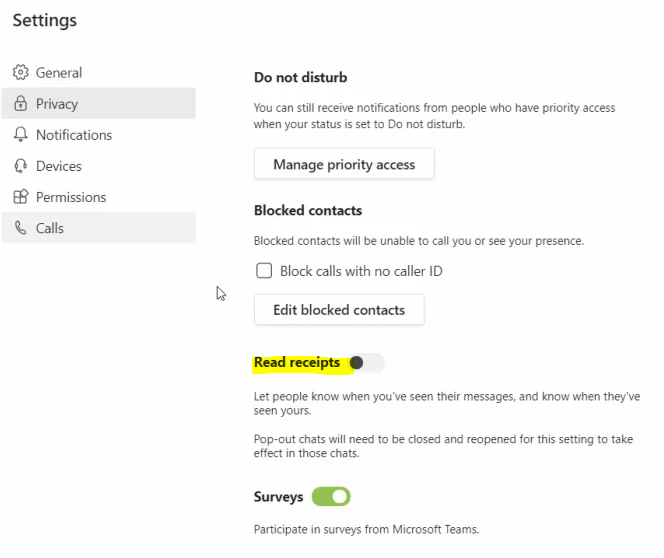Check the Block calls with no caller ID box
Image resolution: width=664 pixels, height=558 pixels.
[265, 271]
